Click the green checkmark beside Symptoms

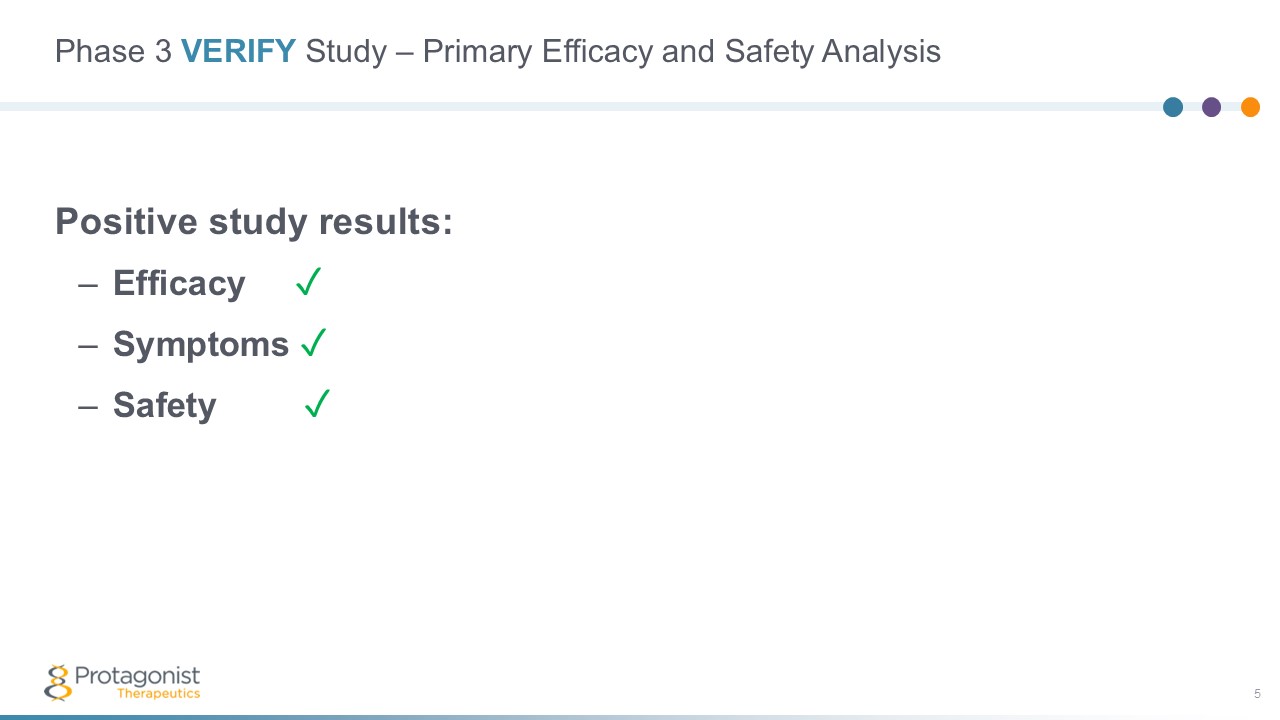tap(313, 343)
